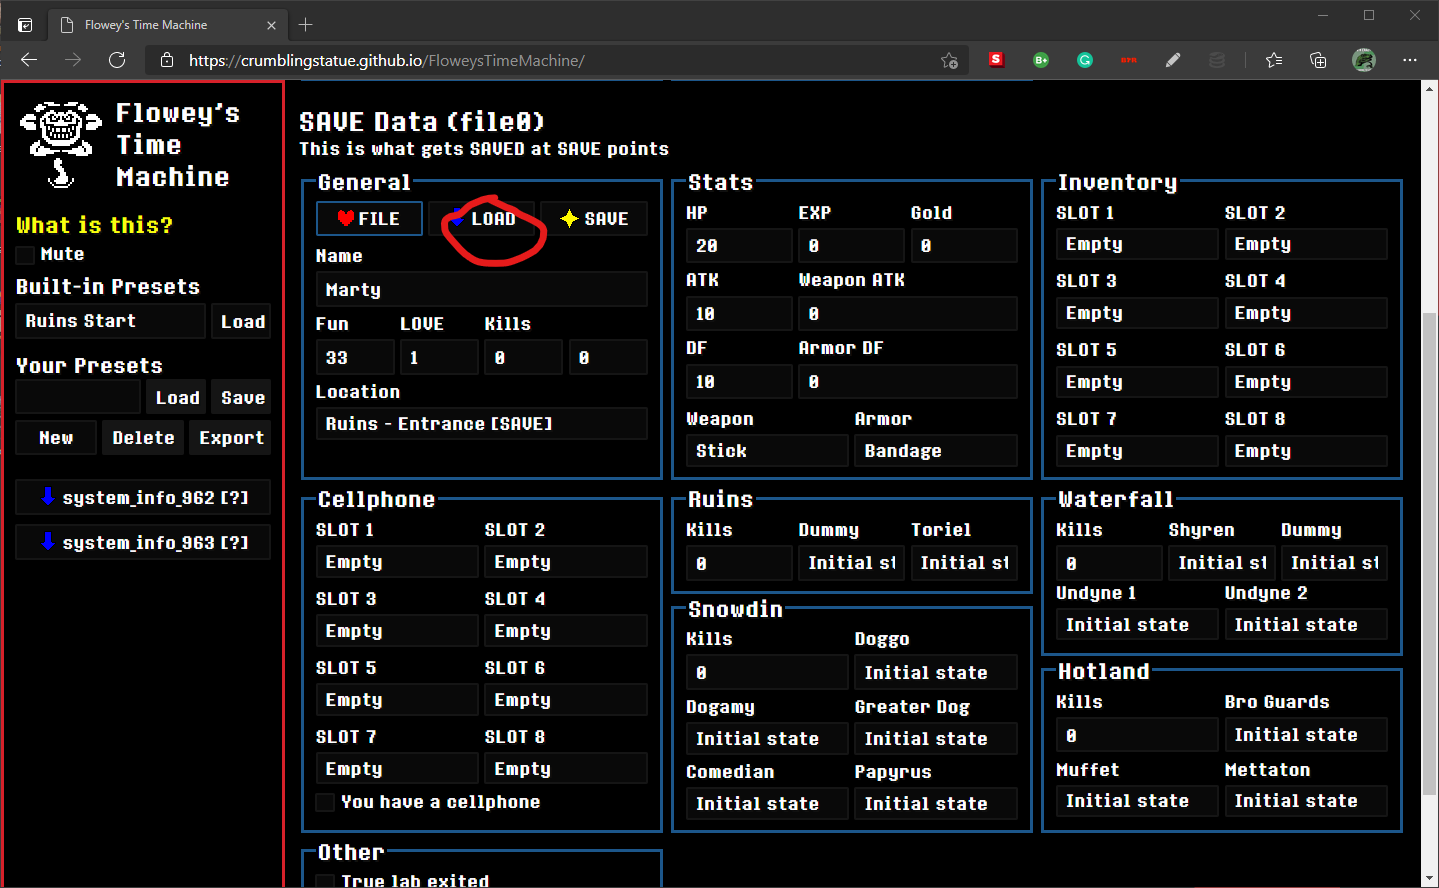Image resolution: width=1439 pixels, height=888 pixels.
Task: Download the system_info_962 file
Action: pyautogui.click(x=143, y=498)
